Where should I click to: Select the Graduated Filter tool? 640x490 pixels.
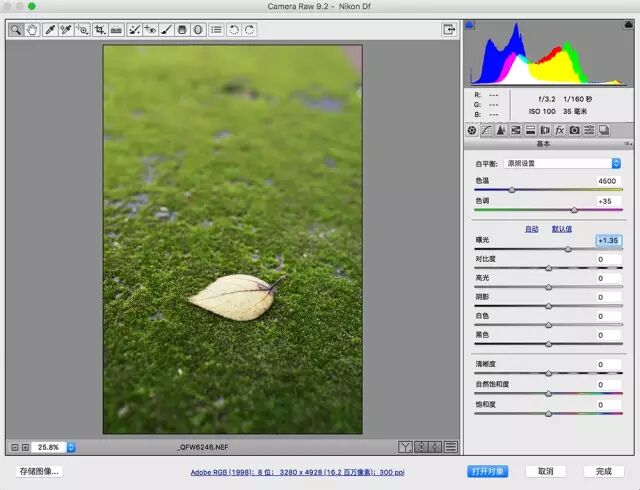tap(182, 30)
